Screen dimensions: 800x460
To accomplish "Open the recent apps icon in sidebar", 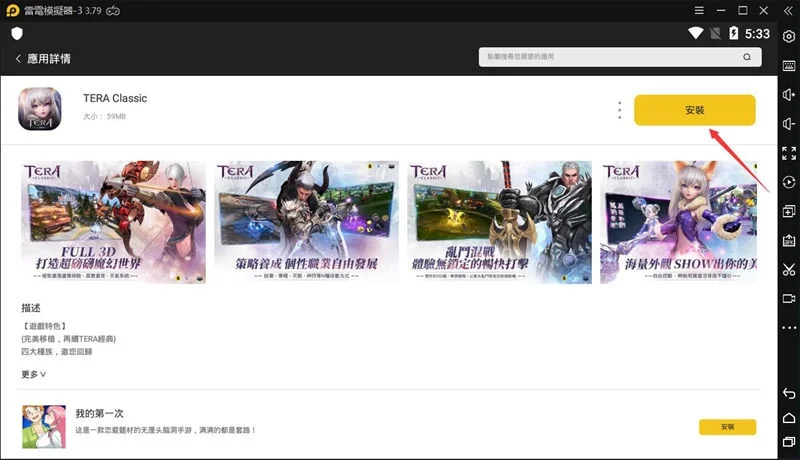I will click(789, 442).
